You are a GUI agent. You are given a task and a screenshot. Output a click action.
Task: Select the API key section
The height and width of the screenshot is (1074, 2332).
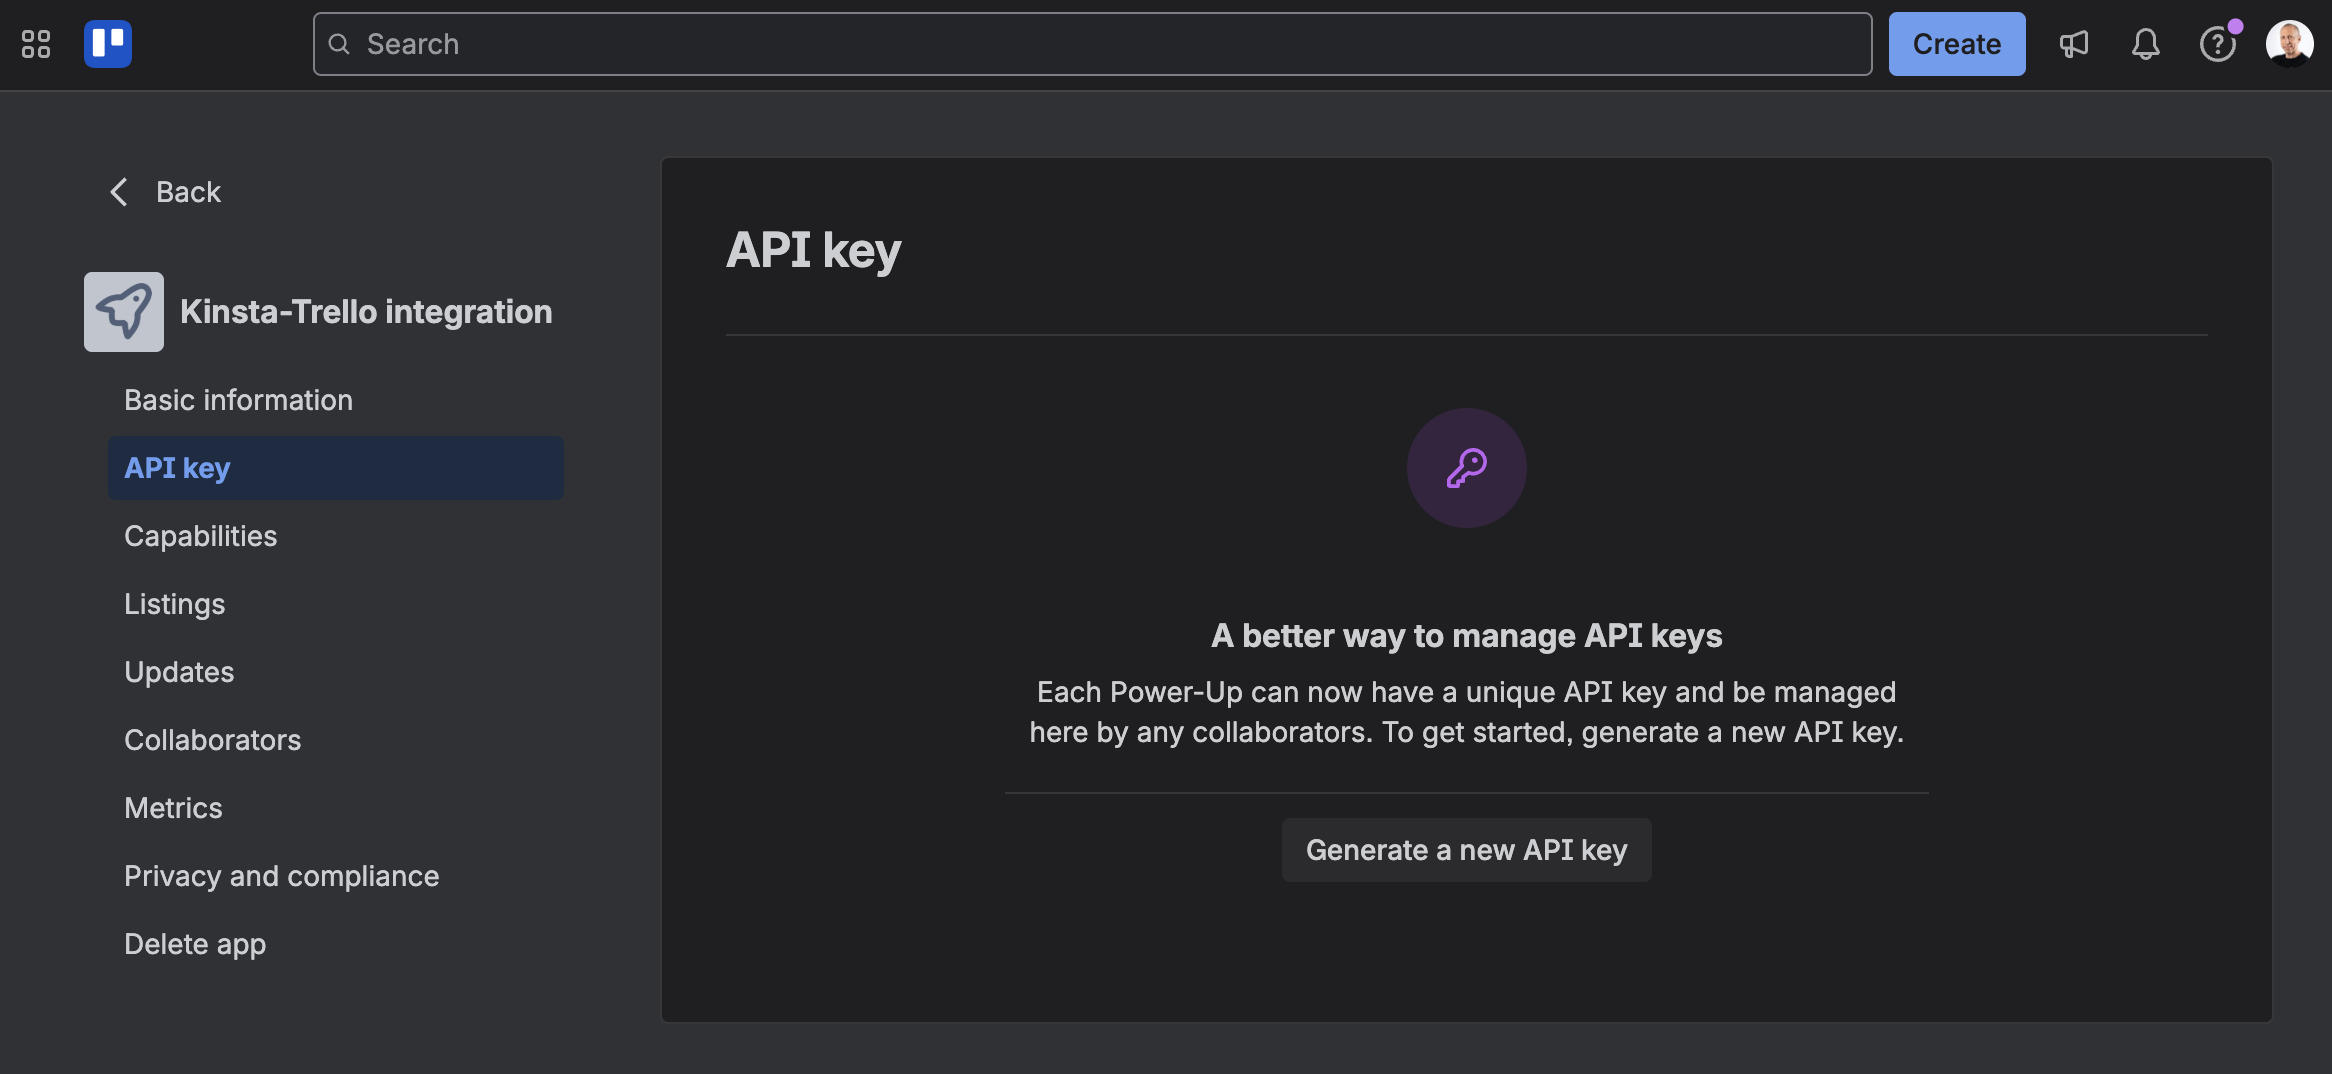click(177, 467)
